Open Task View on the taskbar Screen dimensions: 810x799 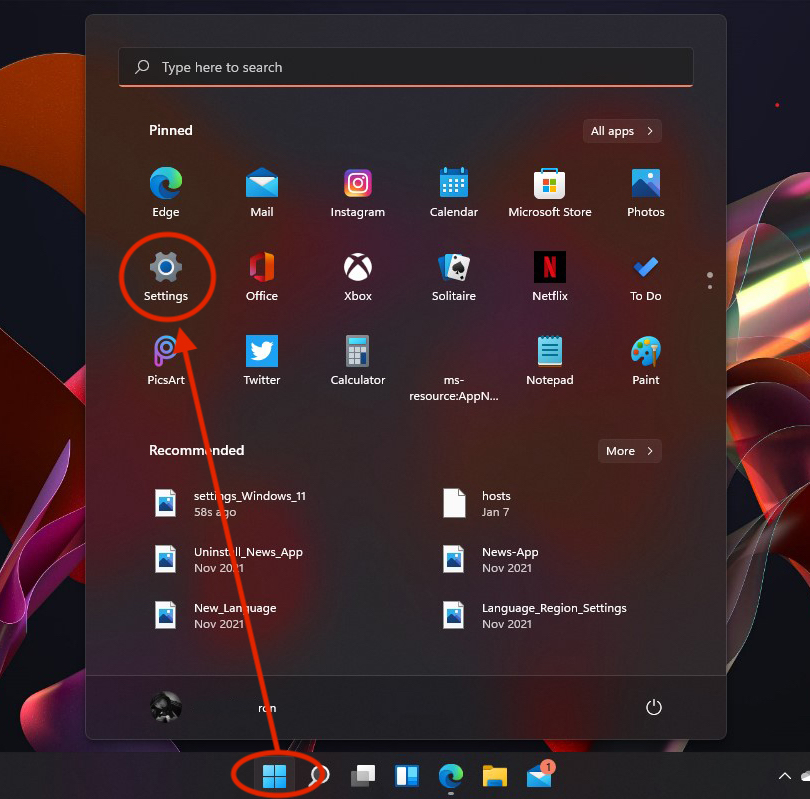[363, 776]
